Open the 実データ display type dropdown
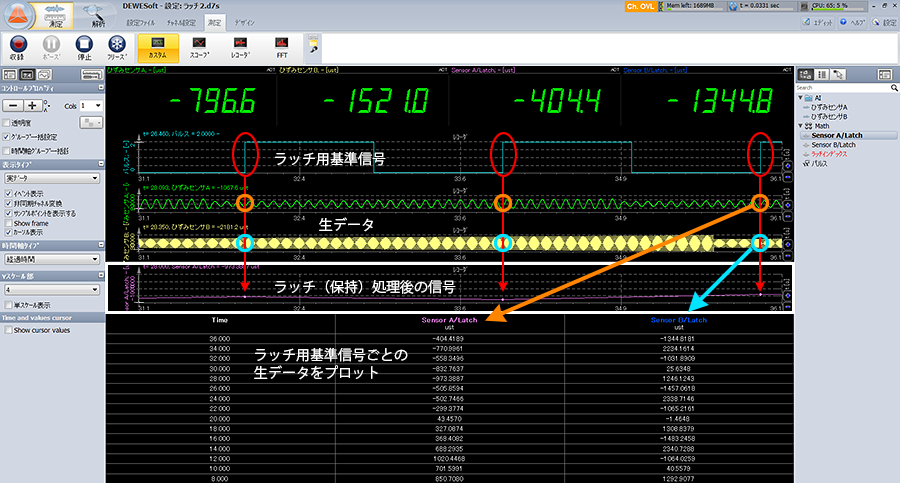The image size is (900, 483). point(52,178)
